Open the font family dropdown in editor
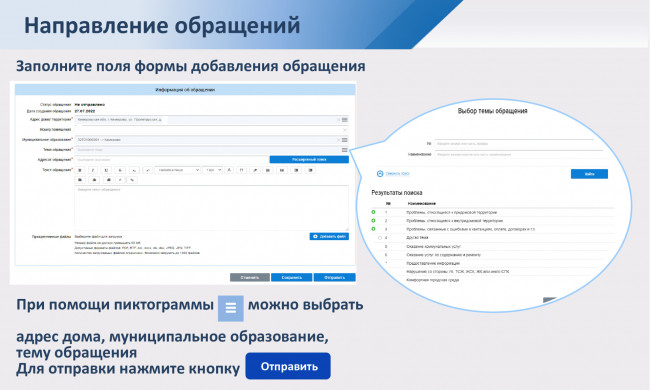 point(177,170)
